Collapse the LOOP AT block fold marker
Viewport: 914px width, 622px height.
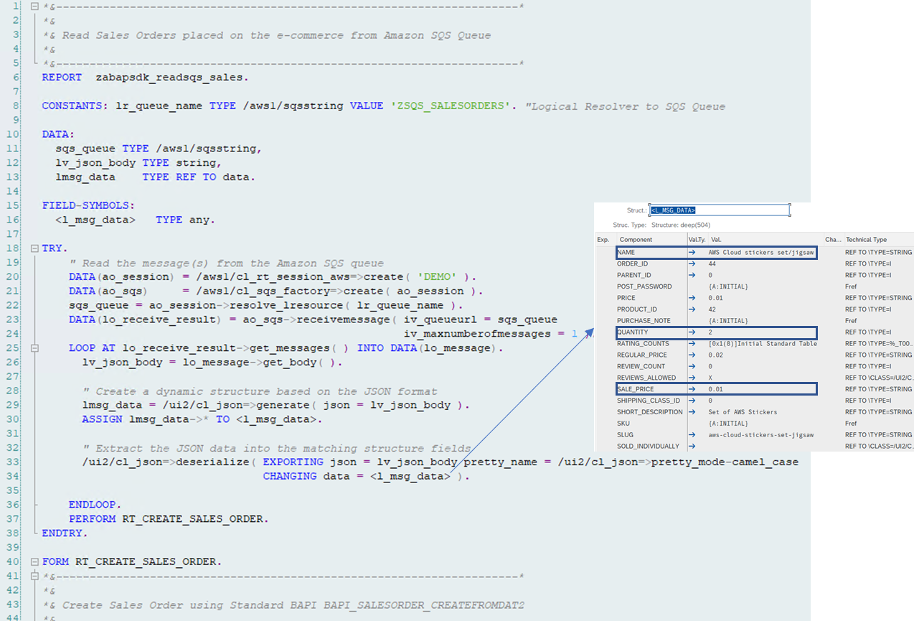tap(35, 348)
